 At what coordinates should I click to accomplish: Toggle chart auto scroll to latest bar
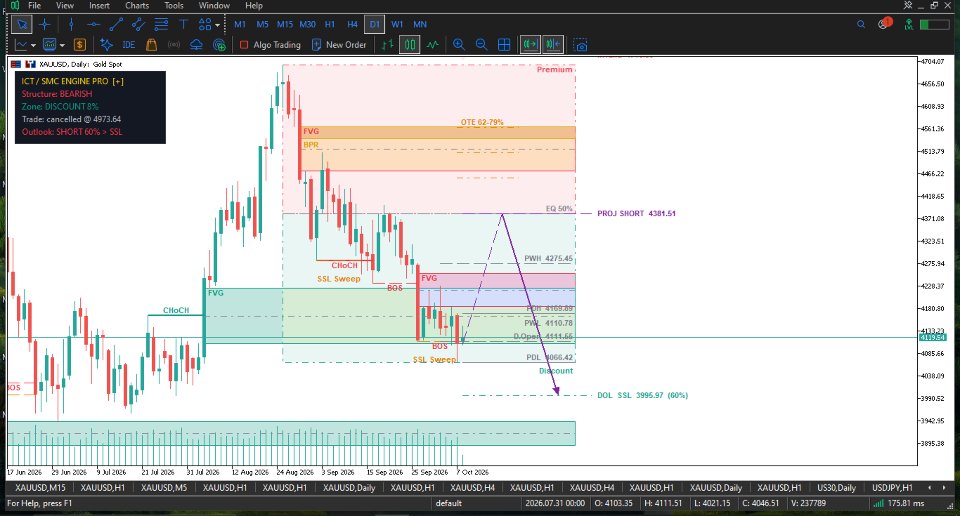530,45
